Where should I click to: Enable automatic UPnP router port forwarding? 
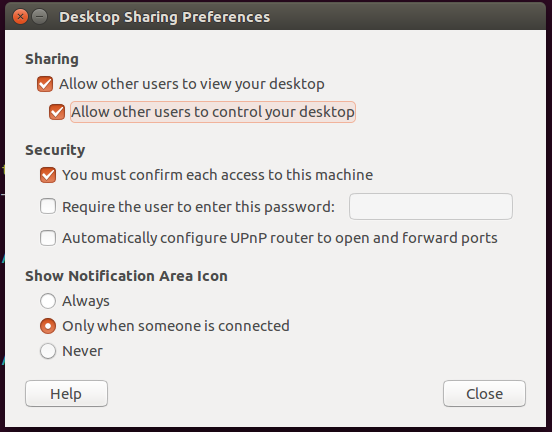[48, 238]
